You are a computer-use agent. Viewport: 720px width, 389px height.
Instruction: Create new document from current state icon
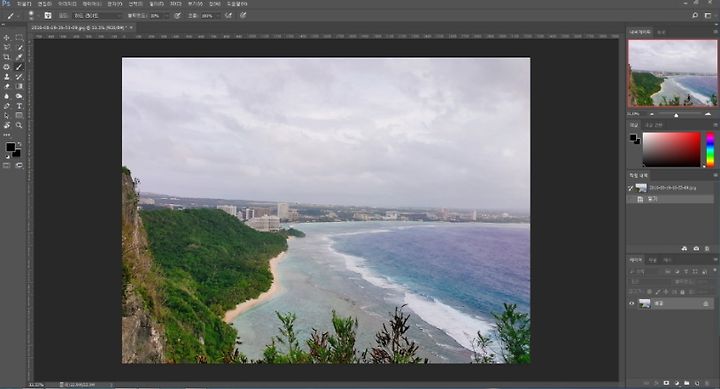[x=684, y=248]
